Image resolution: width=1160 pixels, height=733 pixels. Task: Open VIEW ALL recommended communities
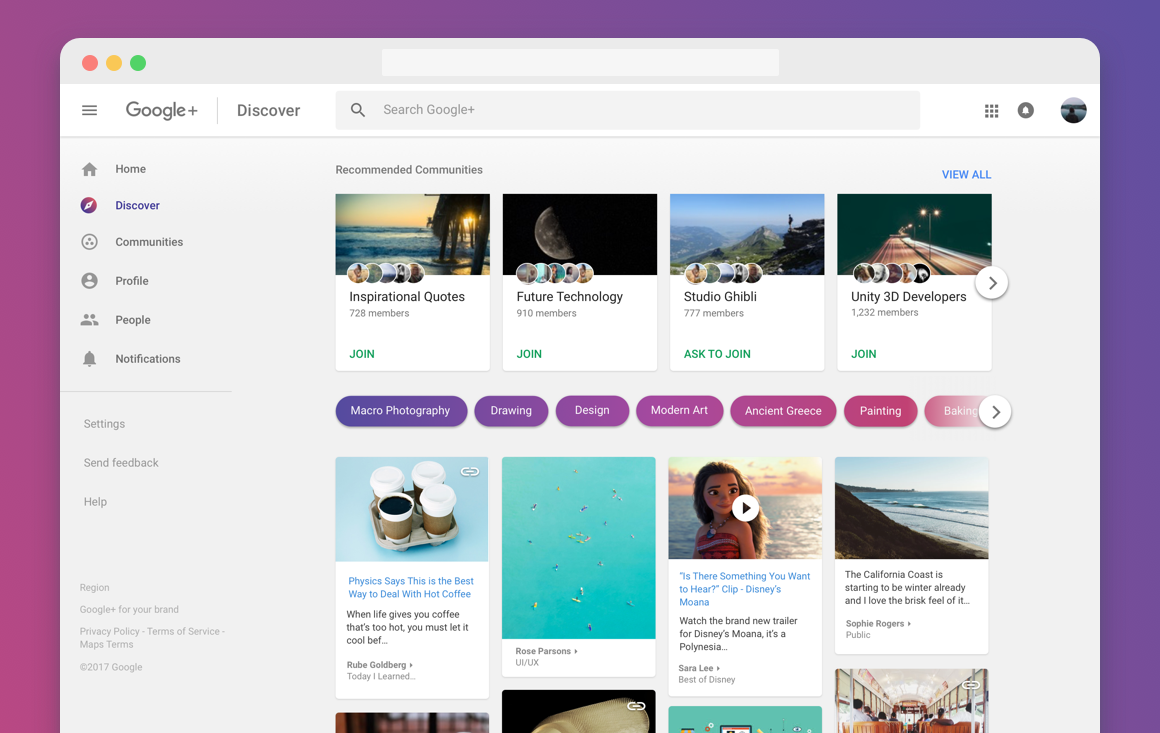coord(965,174)
